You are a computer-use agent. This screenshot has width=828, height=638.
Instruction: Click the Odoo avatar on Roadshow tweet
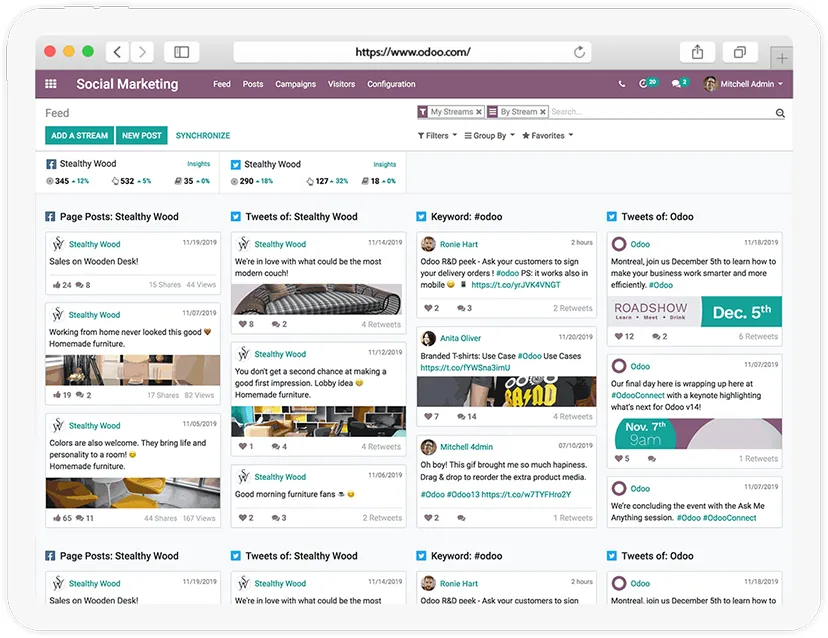pyautogui.click(x=619, y=244)
